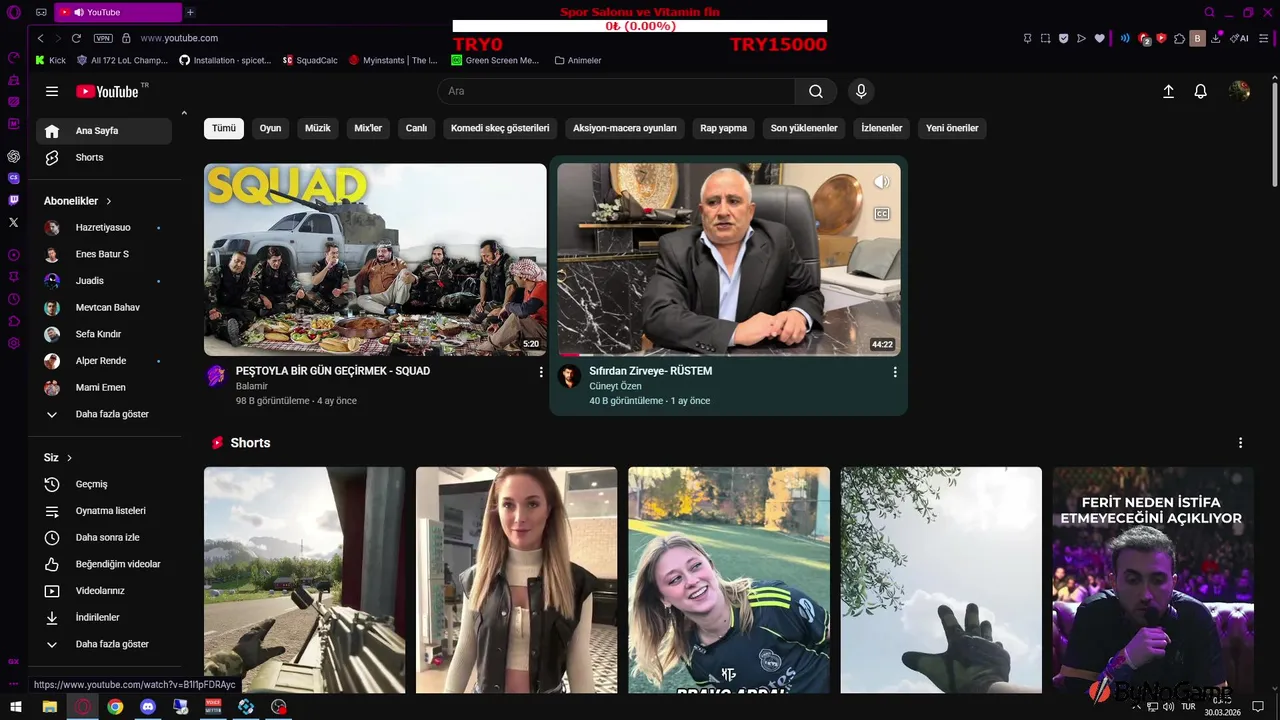The height and width of the screenshot is (720, 1280).
Task: Open File Explorer from the taskbar
Action: [49, 707]
